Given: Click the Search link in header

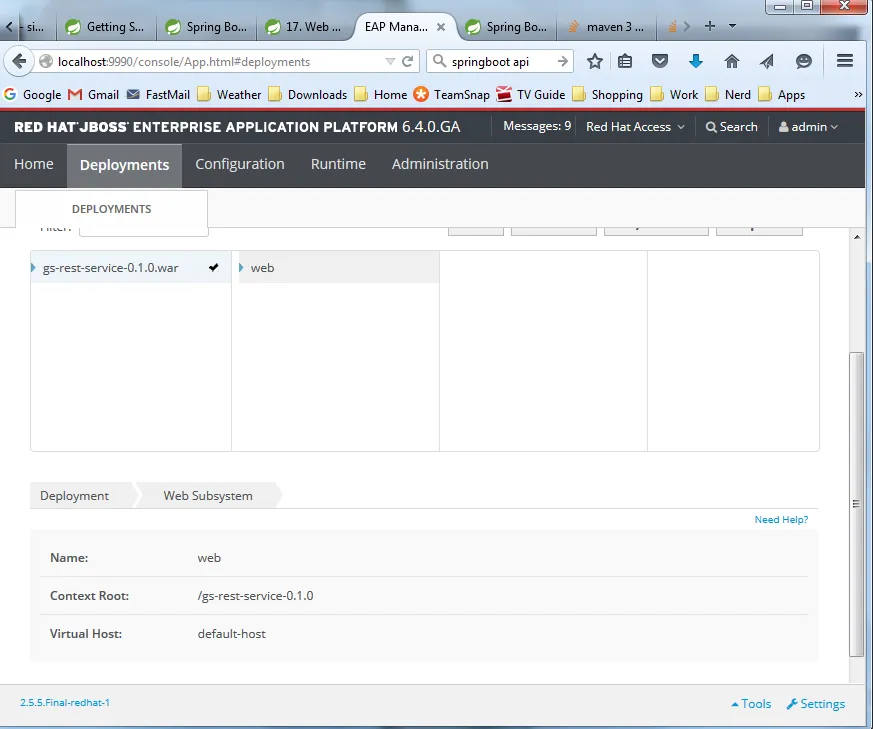Looking at the screenshot, I should point(732,127).
